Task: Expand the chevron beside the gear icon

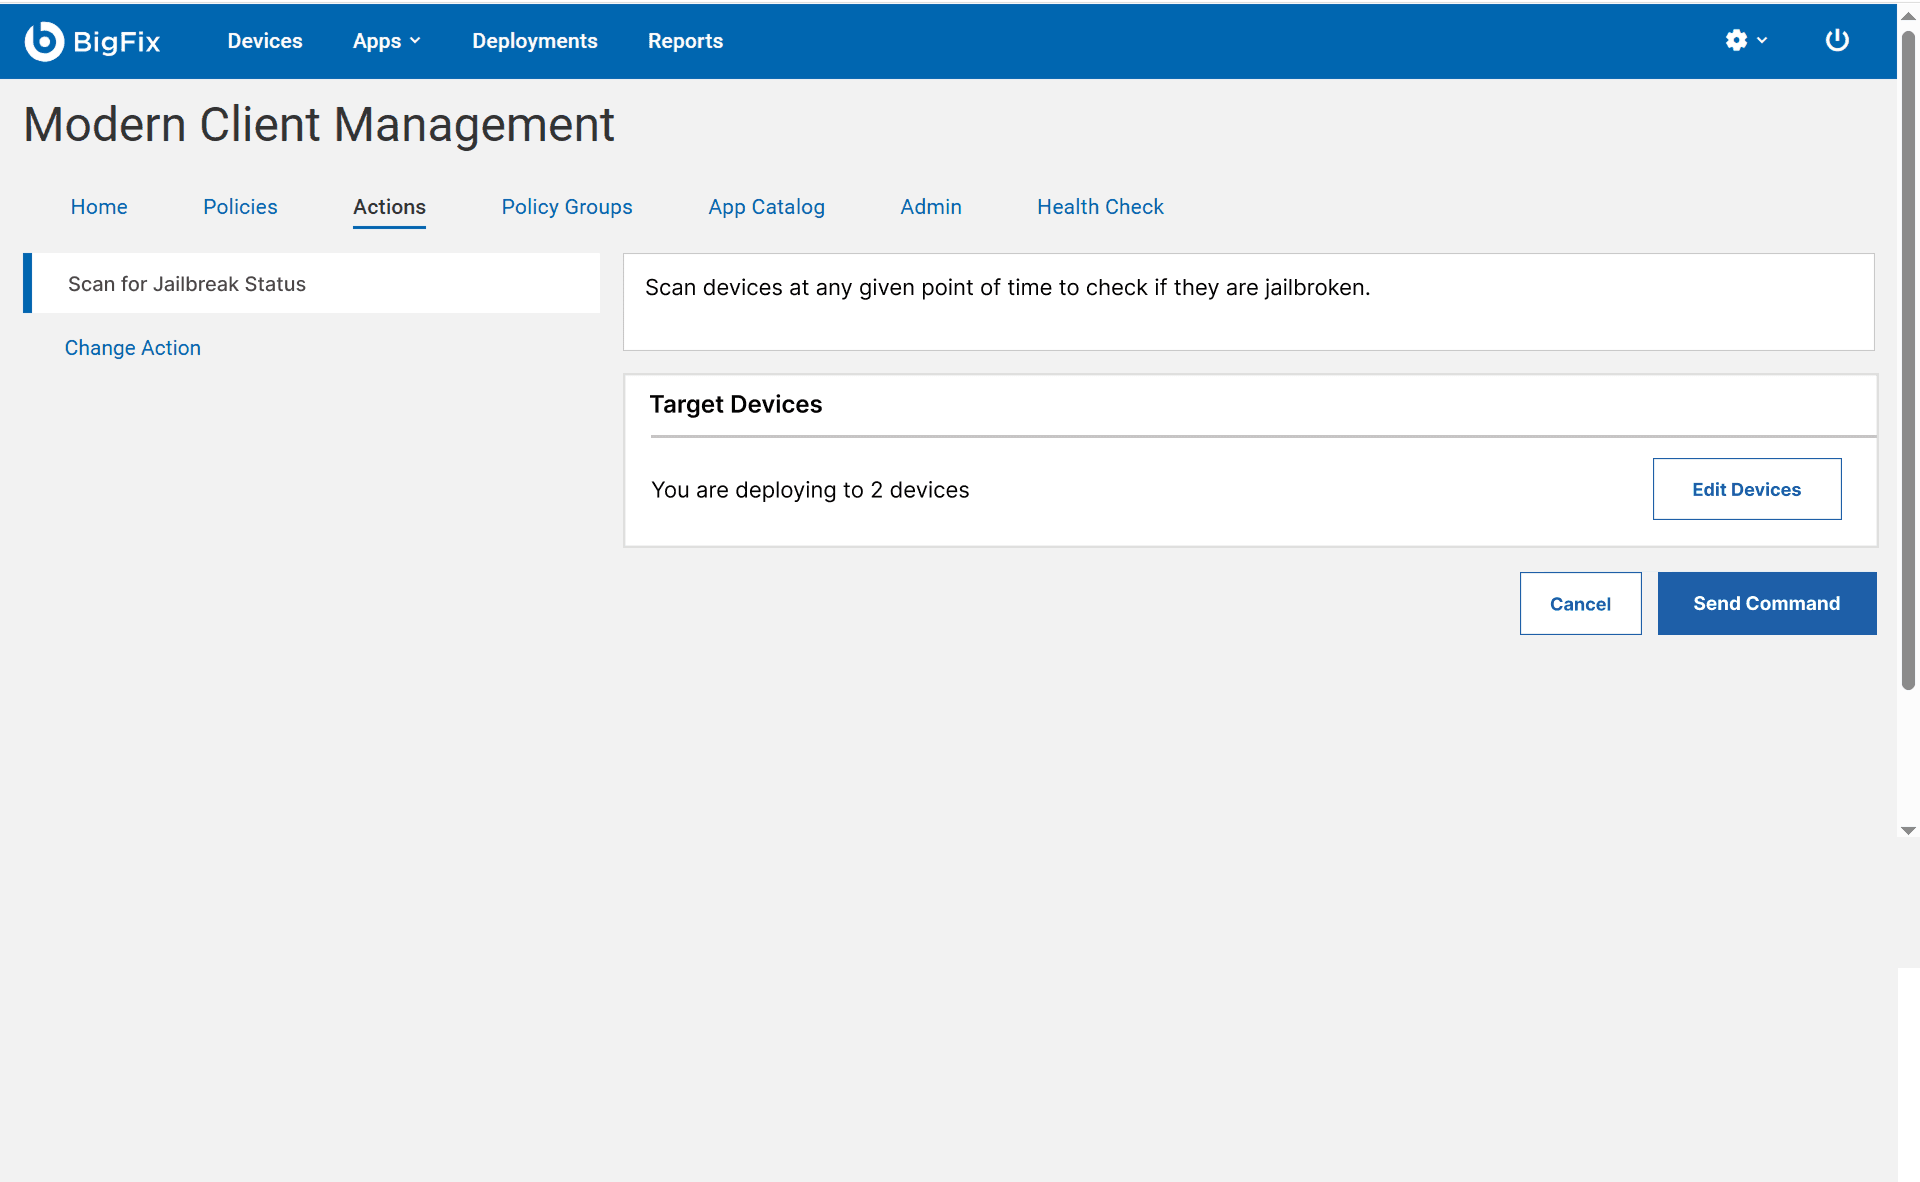Action: point(1762,40)
